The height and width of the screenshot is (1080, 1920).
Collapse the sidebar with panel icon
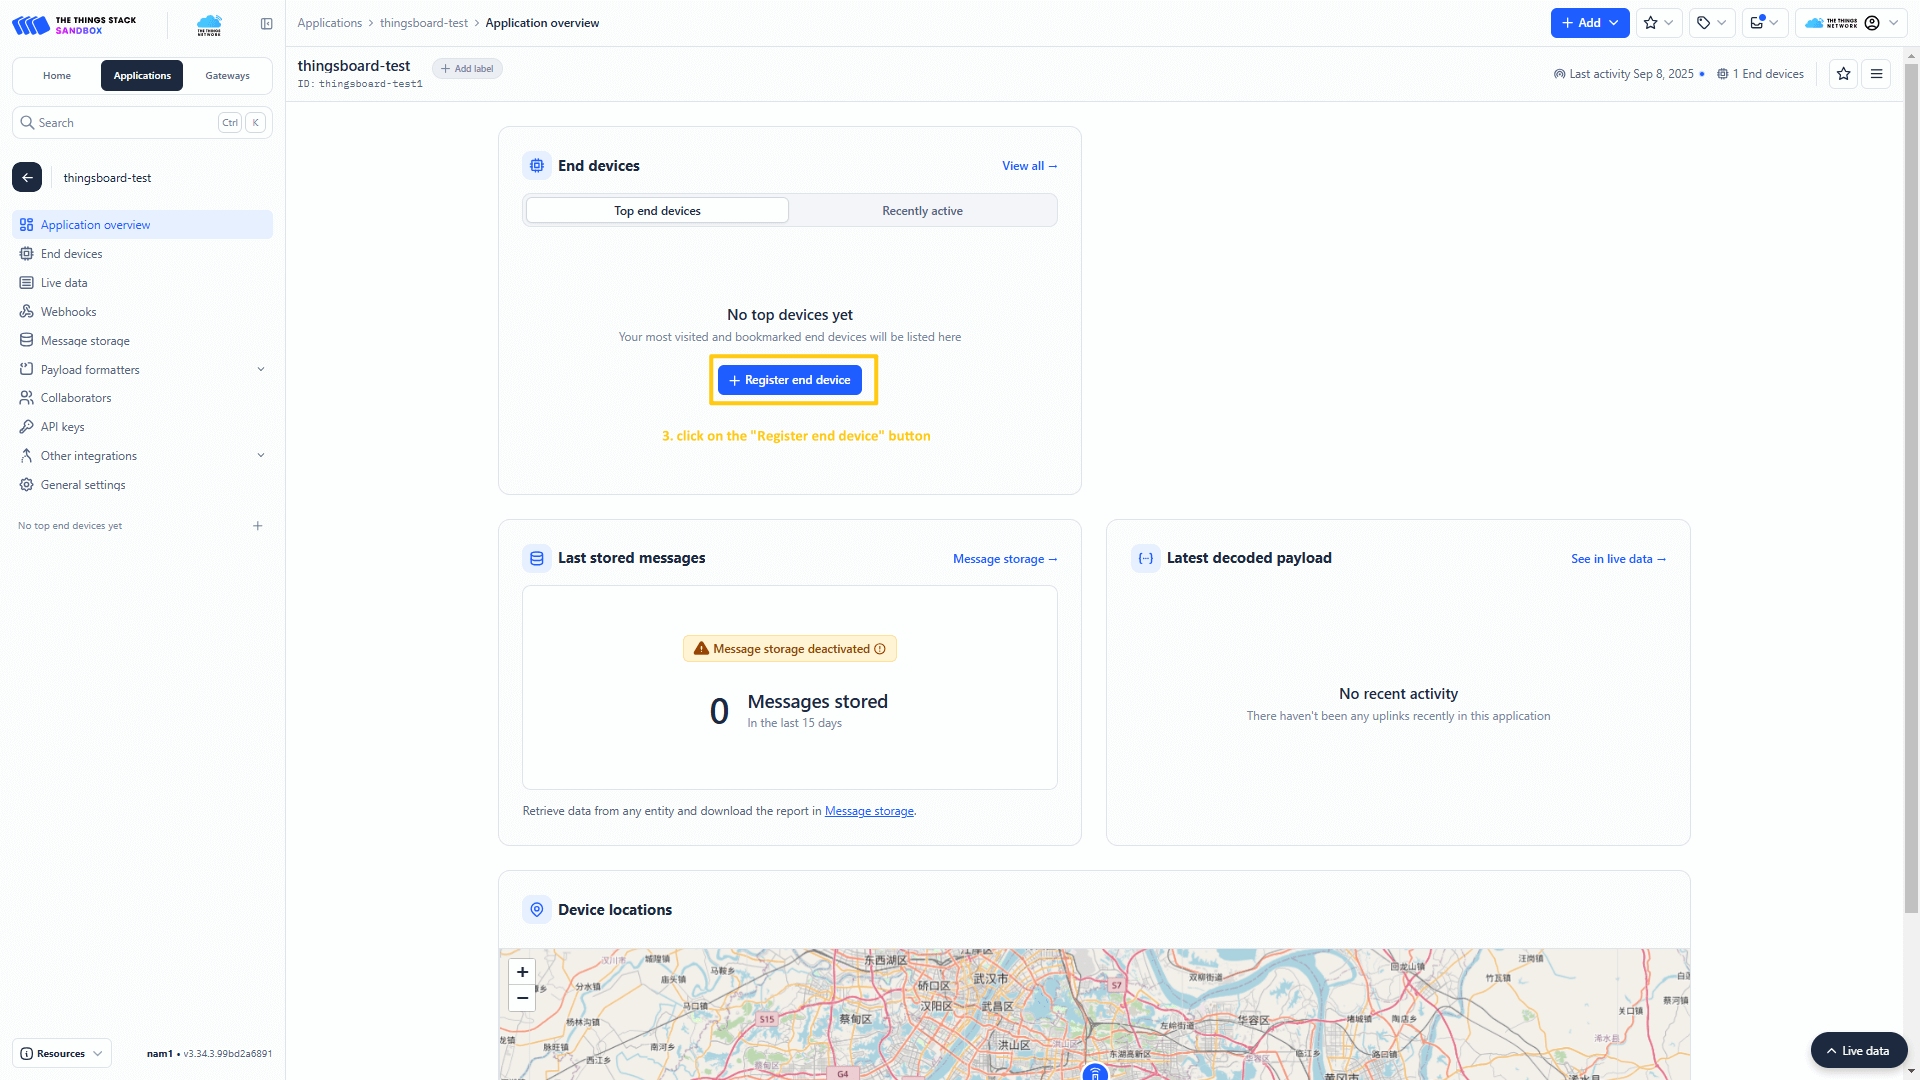tap(266, 24)
